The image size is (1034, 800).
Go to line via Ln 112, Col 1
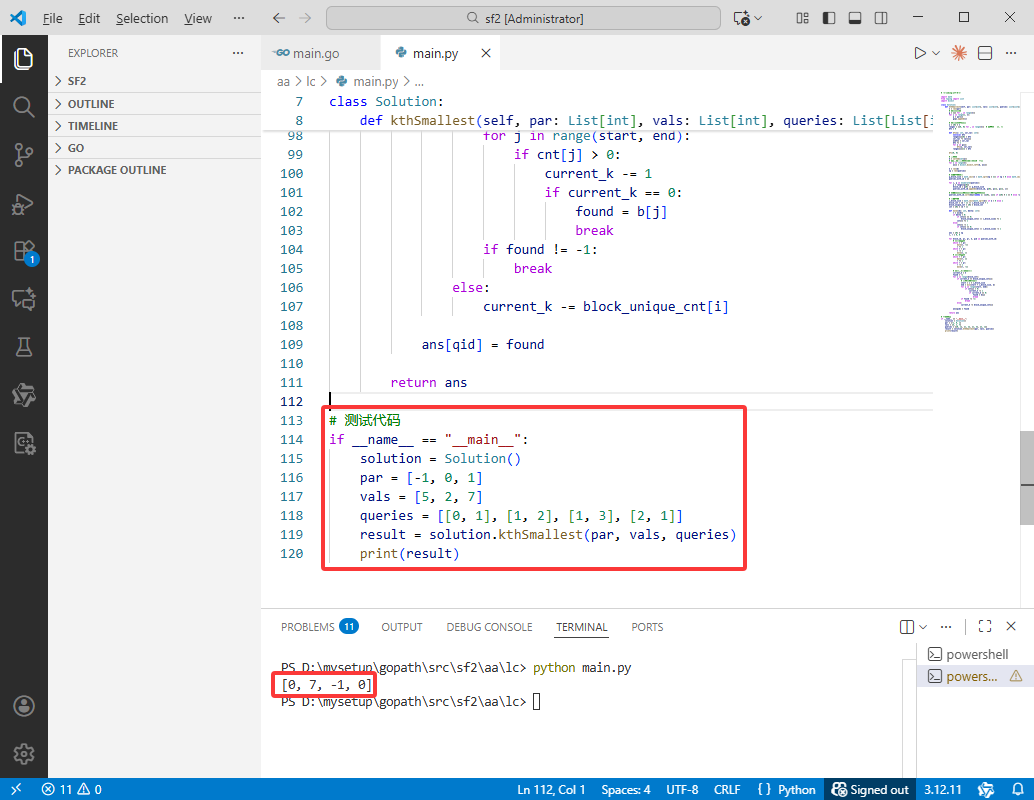pos(551,789)
